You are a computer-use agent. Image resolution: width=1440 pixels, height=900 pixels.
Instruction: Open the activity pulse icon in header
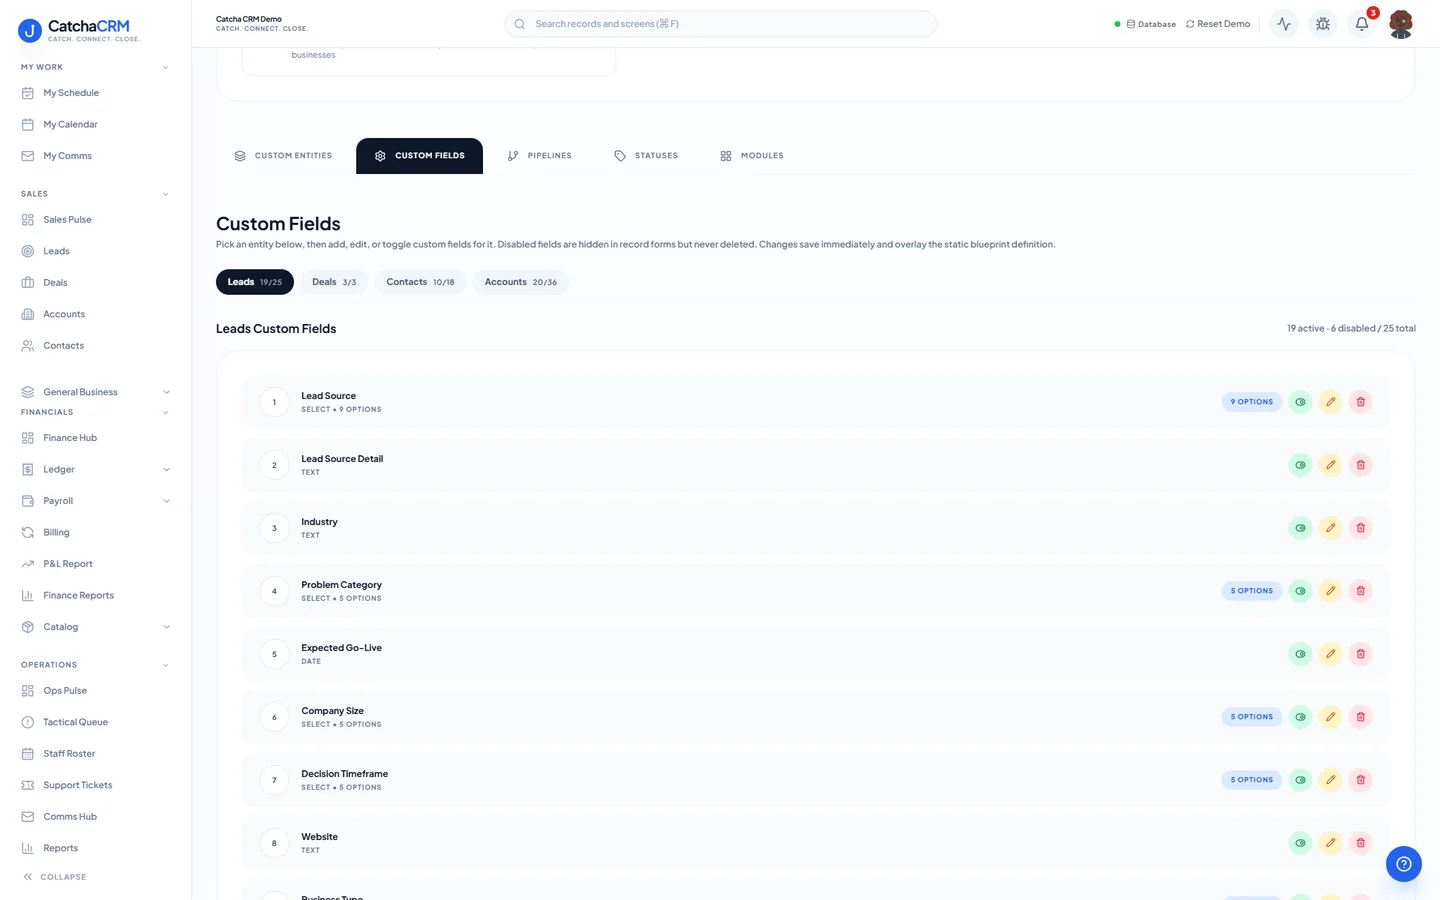coord(1284,24)
